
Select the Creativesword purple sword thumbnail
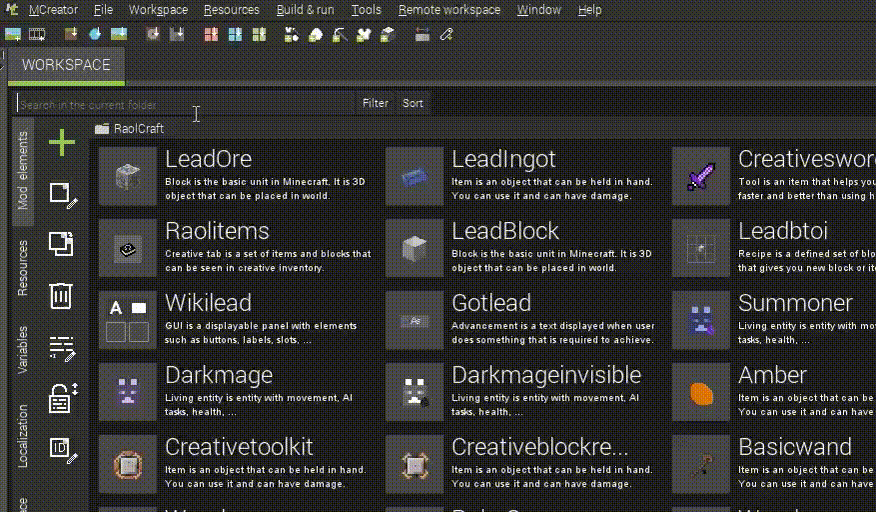pos(701,177)
